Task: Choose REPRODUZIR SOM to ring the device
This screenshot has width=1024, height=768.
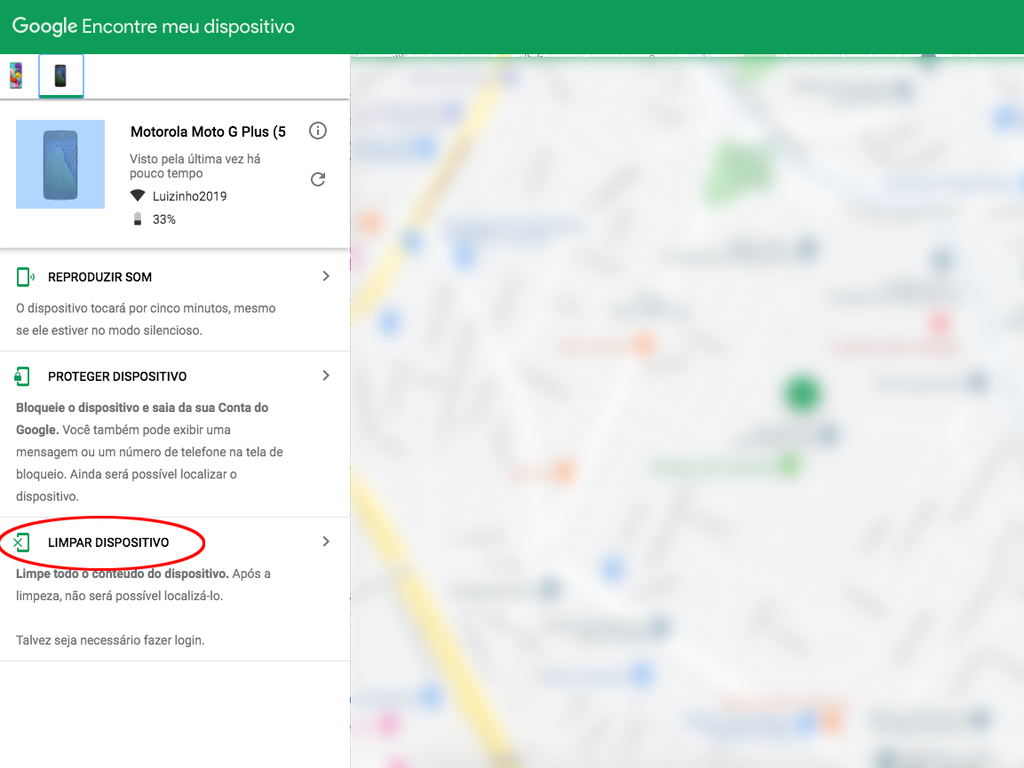Action: 100,277
